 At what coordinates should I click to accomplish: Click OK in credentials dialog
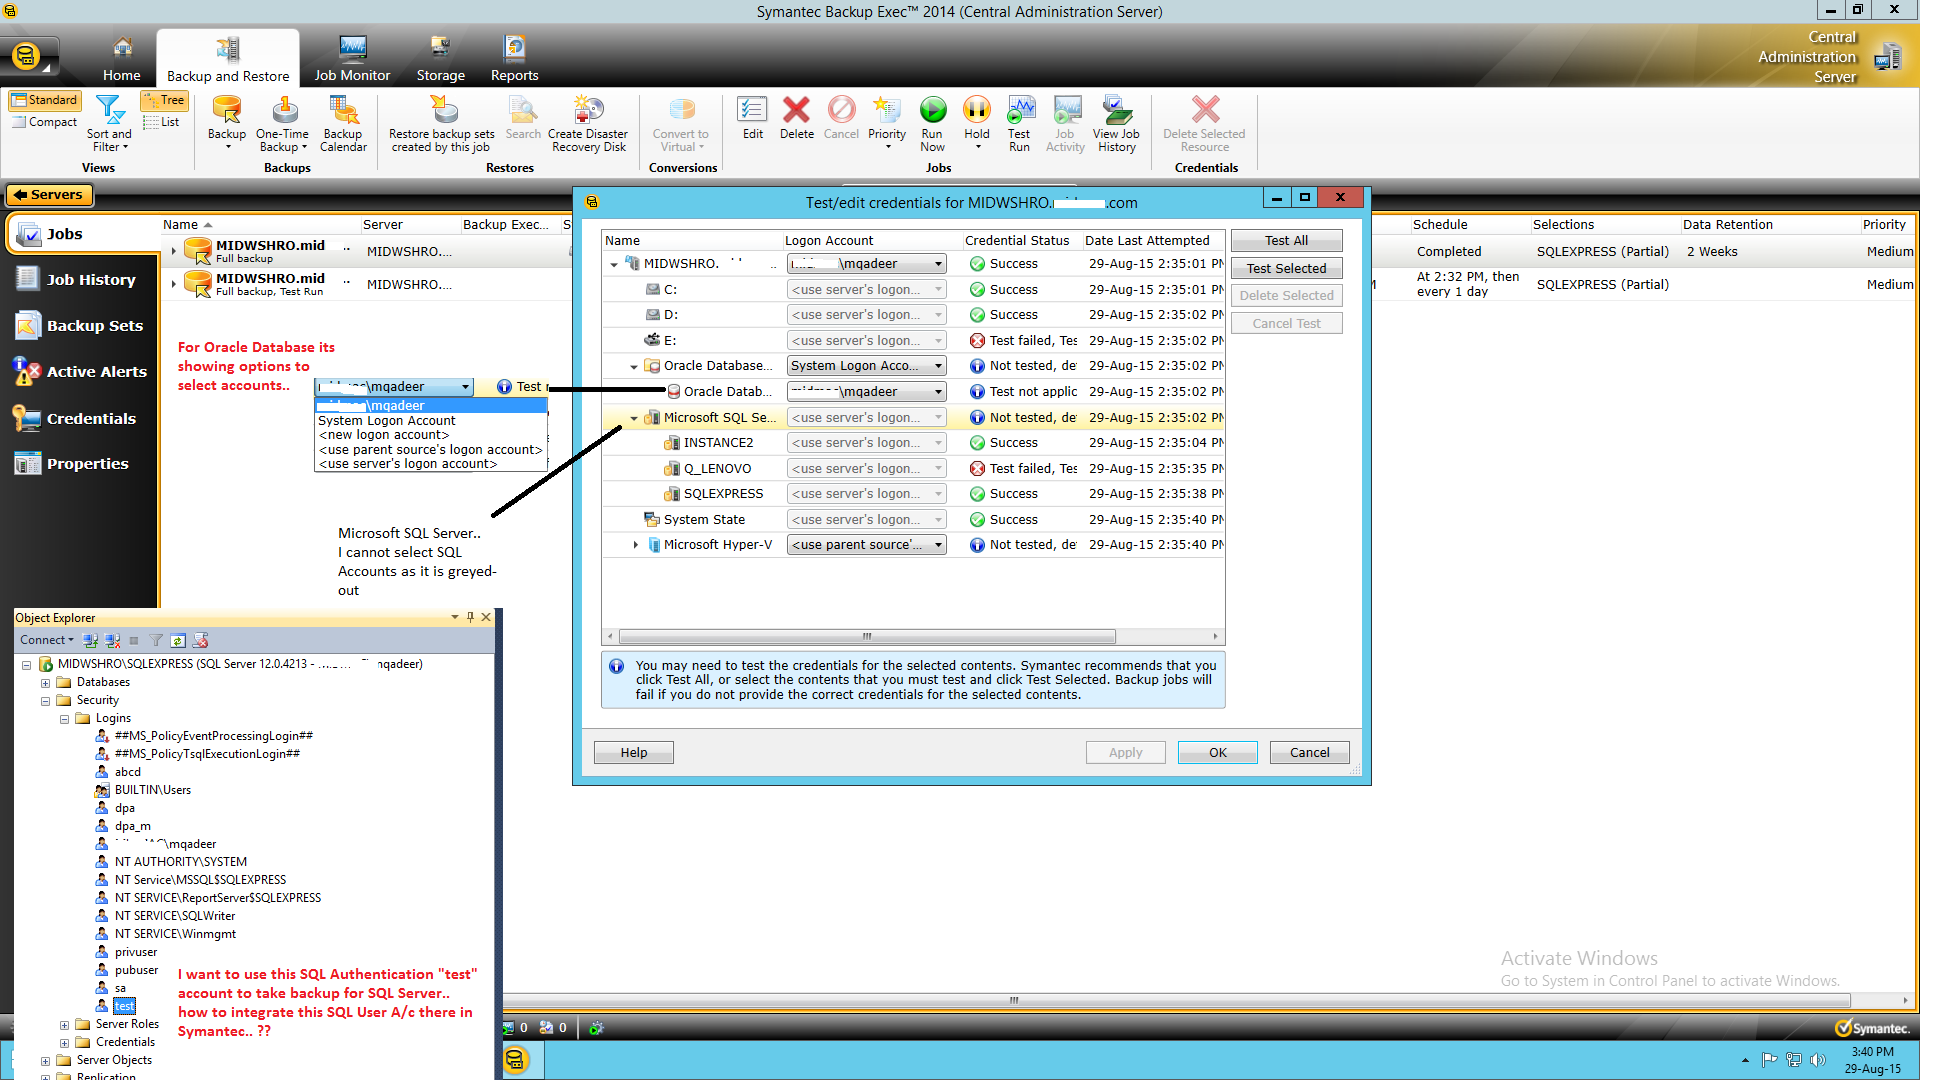pos(1217,753)
